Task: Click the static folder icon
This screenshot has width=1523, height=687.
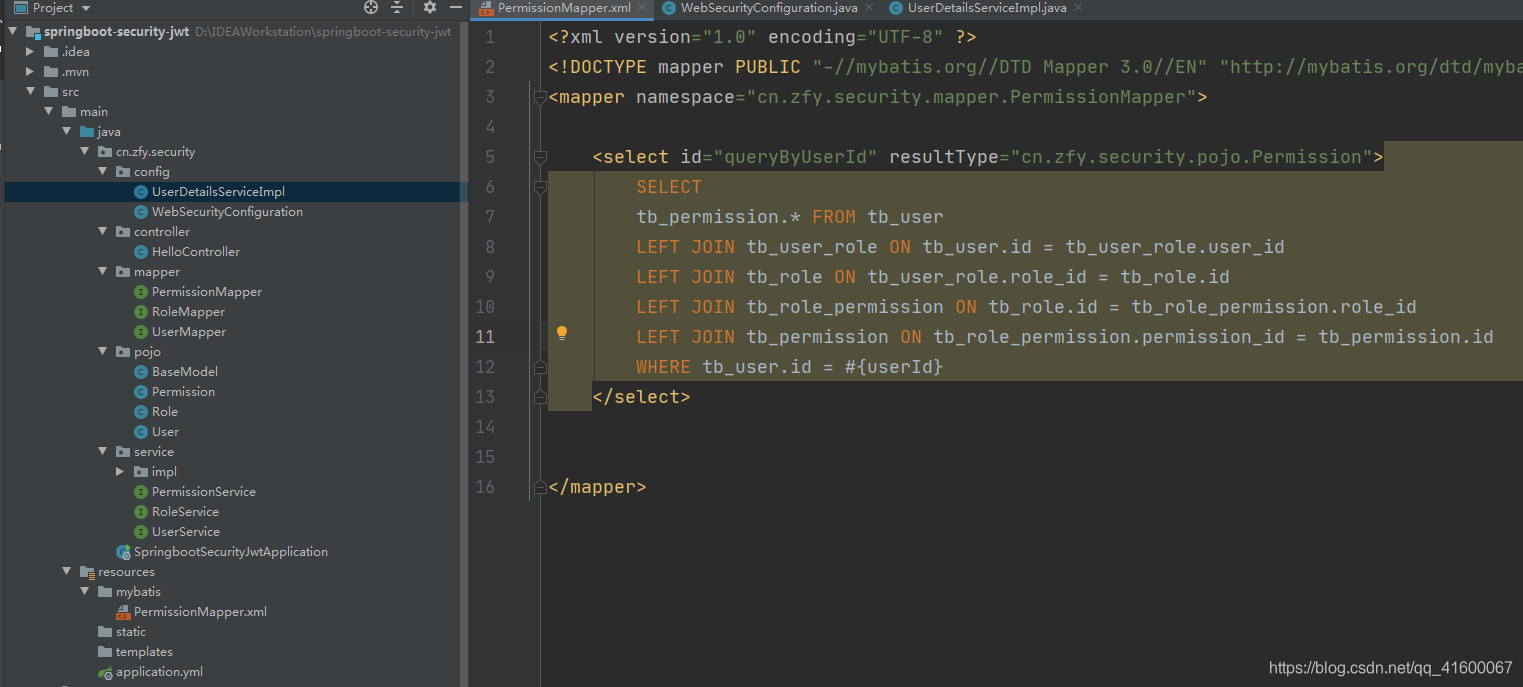Action: point(105,631)
